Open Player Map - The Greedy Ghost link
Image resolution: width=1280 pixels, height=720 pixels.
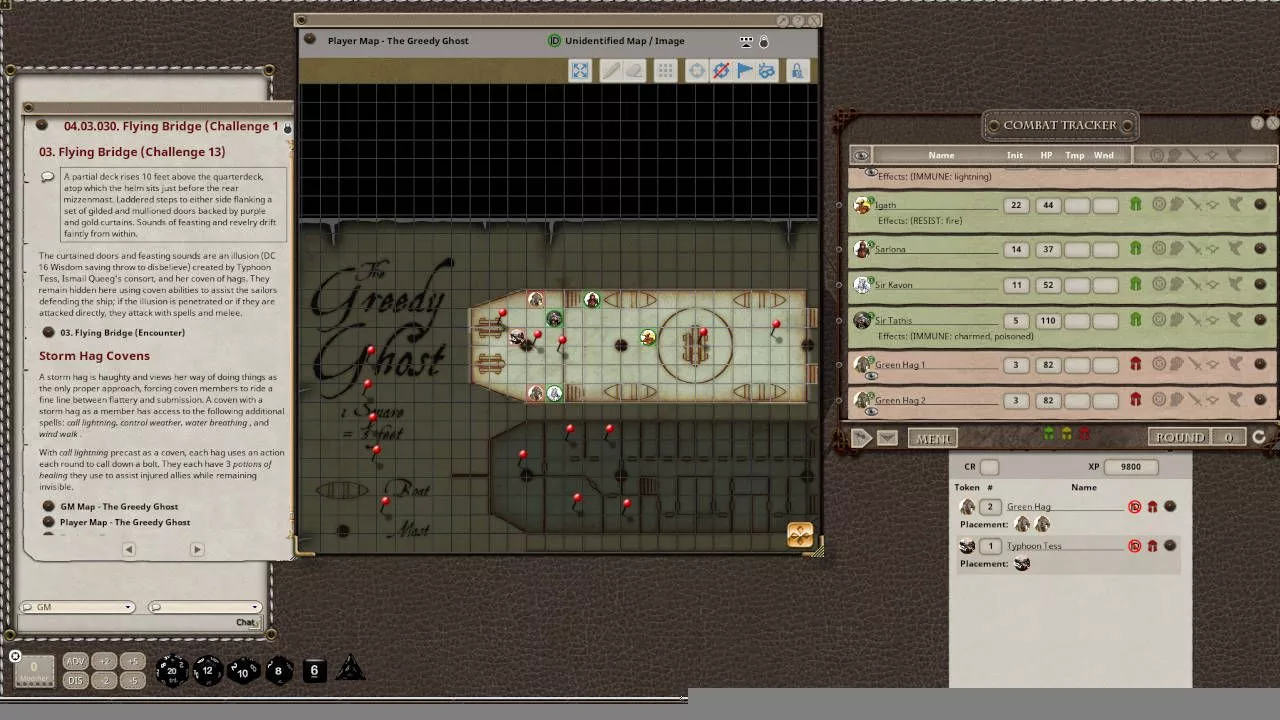pos(125,522)
